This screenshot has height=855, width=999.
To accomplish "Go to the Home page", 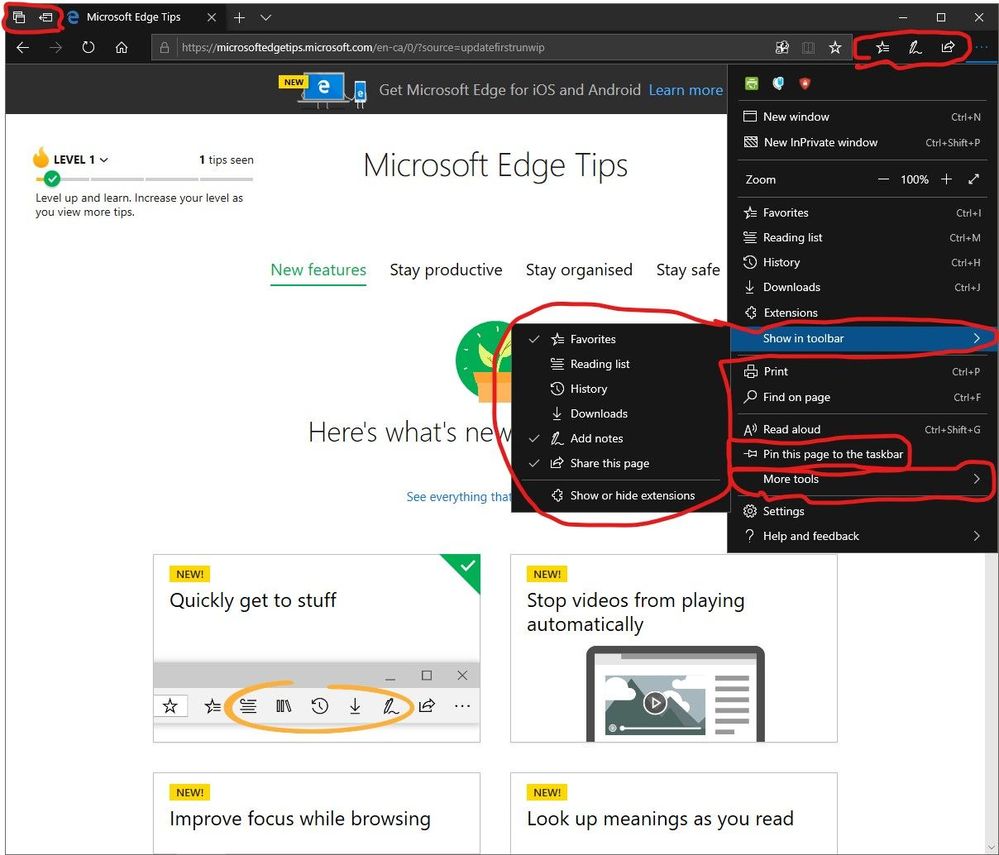I will (122, 47).
